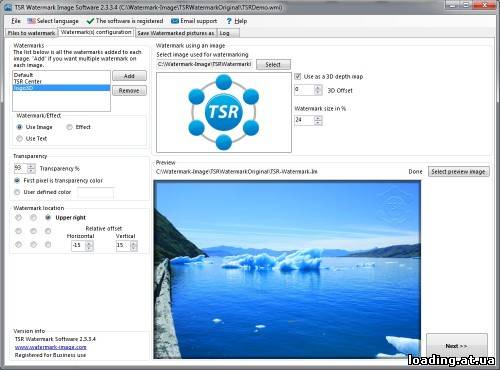Click the Vertical offset spinner arrows
500x370 pixels.
click(134, 246)
